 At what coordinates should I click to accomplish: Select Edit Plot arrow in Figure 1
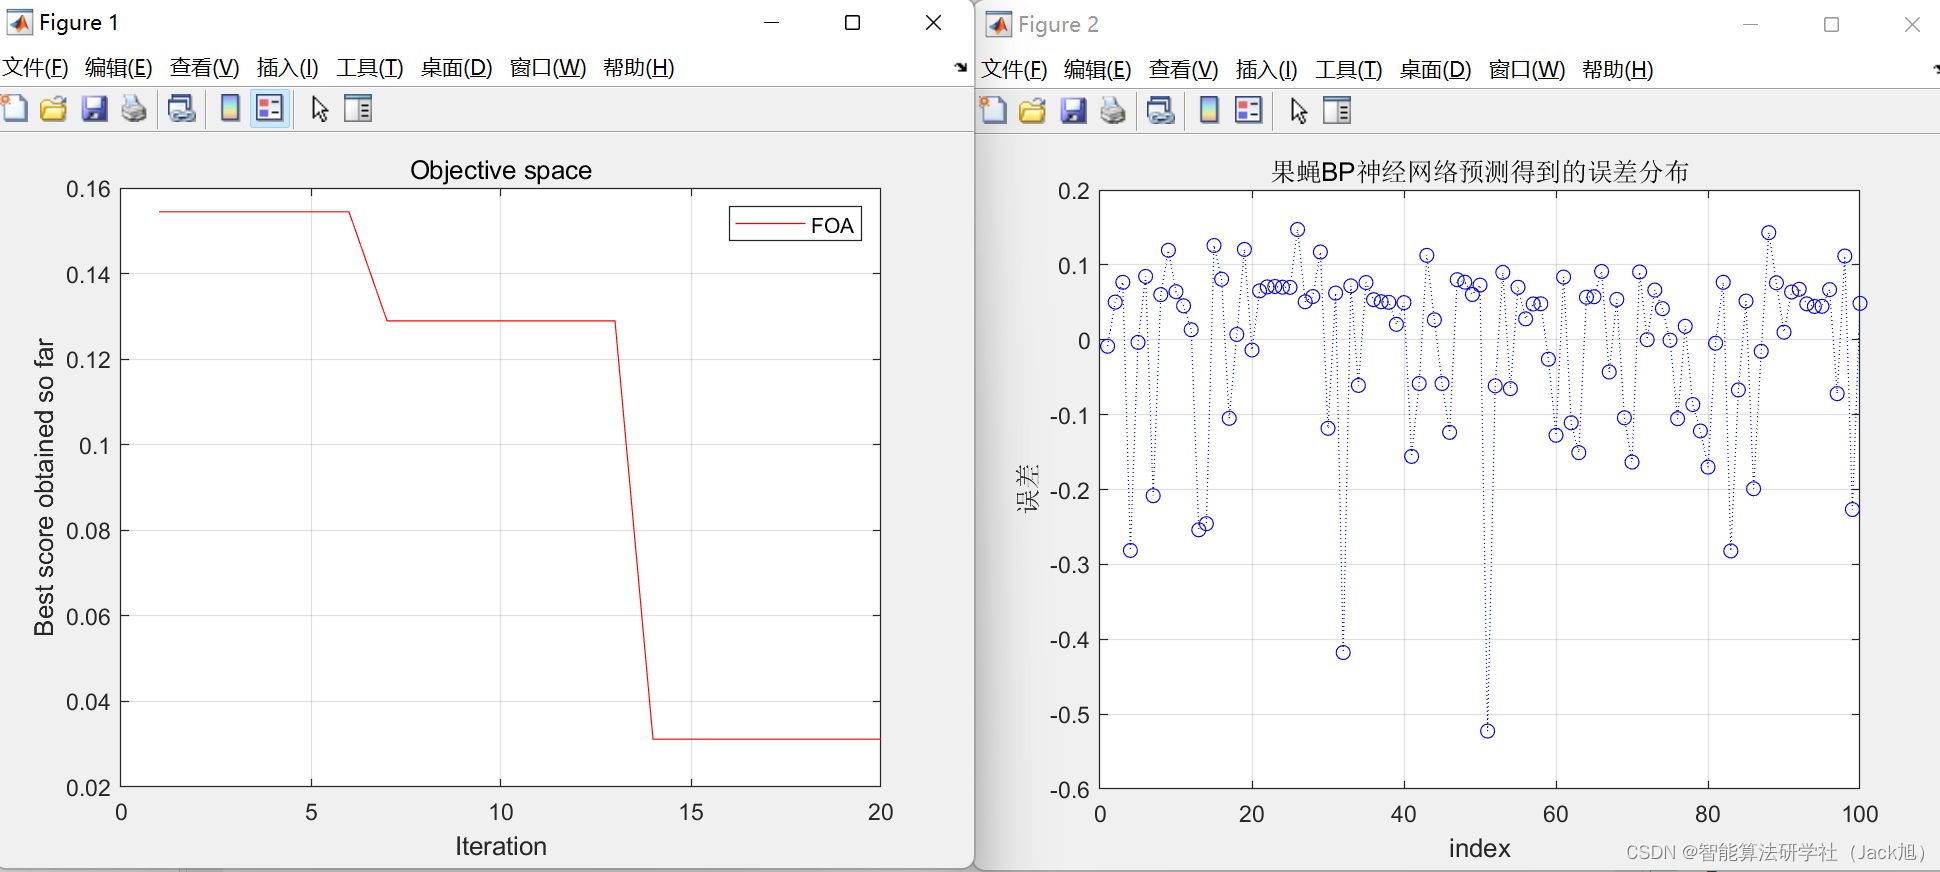point(320,108)
